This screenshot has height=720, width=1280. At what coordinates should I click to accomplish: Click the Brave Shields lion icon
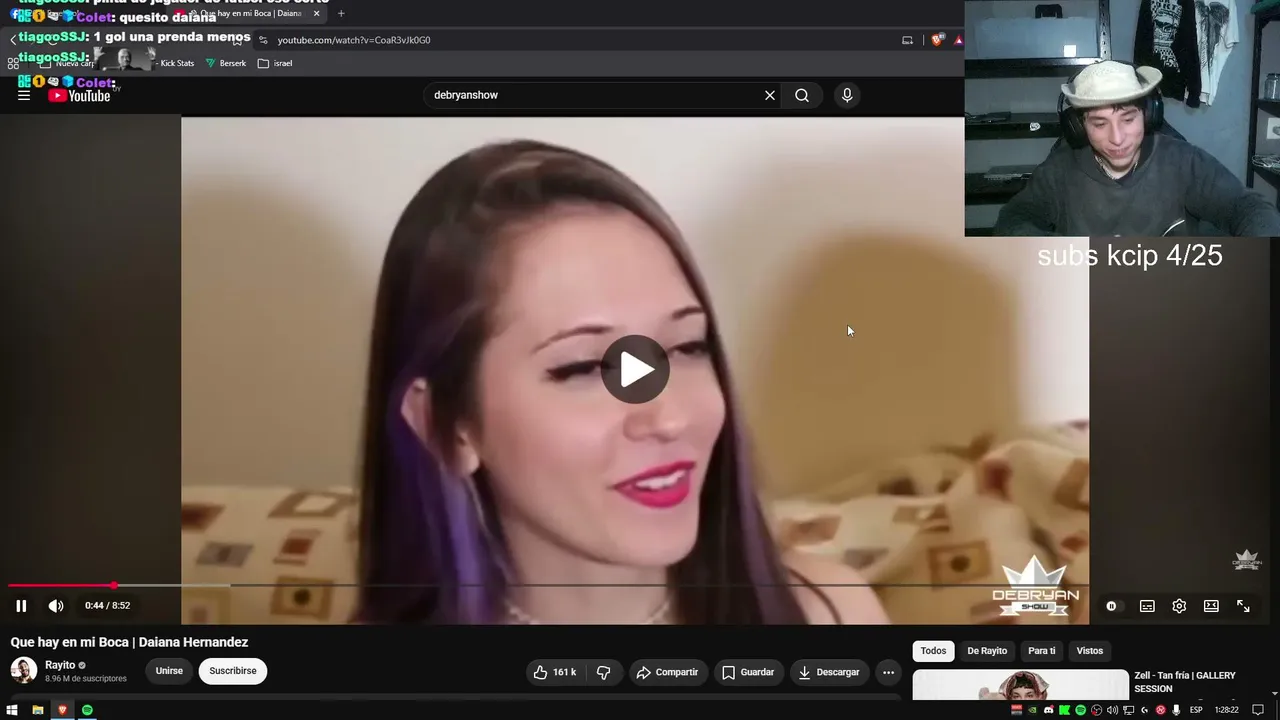(937, 40)
